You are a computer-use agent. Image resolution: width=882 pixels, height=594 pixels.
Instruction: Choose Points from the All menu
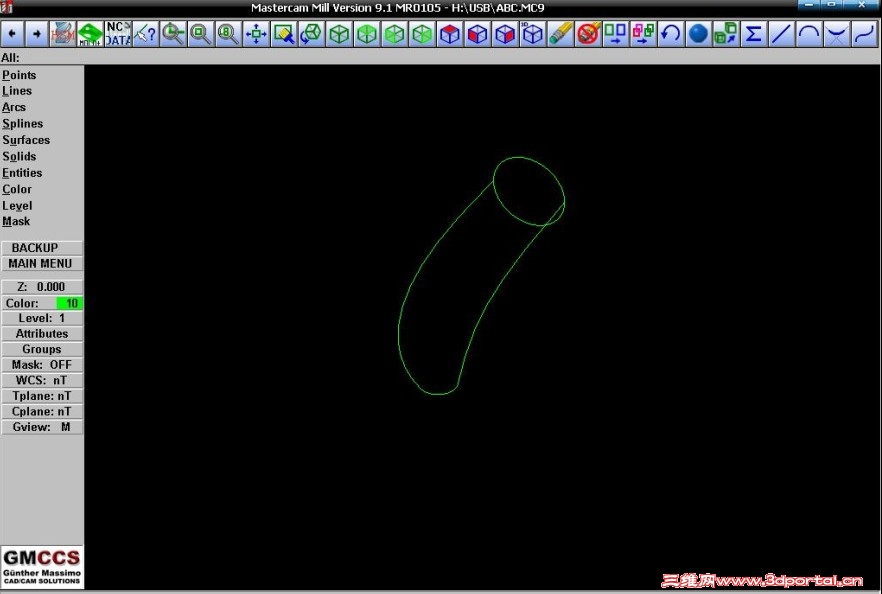coord(19,75)
